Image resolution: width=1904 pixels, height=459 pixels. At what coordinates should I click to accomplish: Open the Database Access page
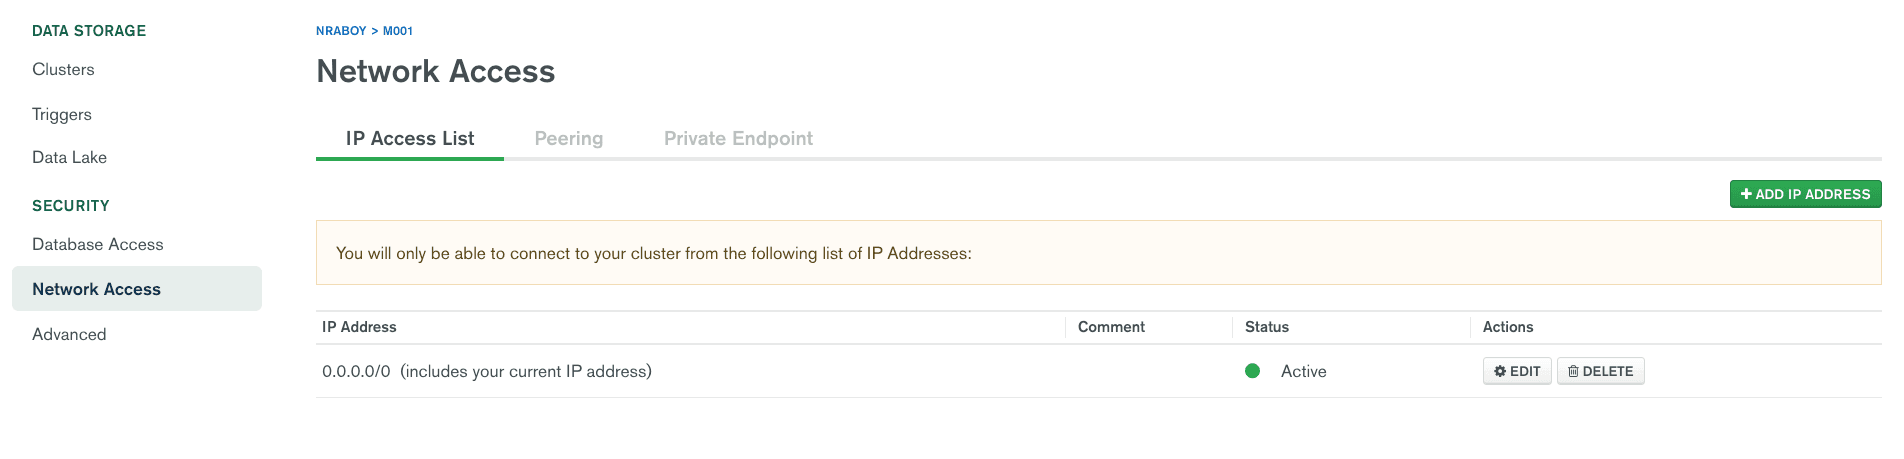tap(97, 244)
